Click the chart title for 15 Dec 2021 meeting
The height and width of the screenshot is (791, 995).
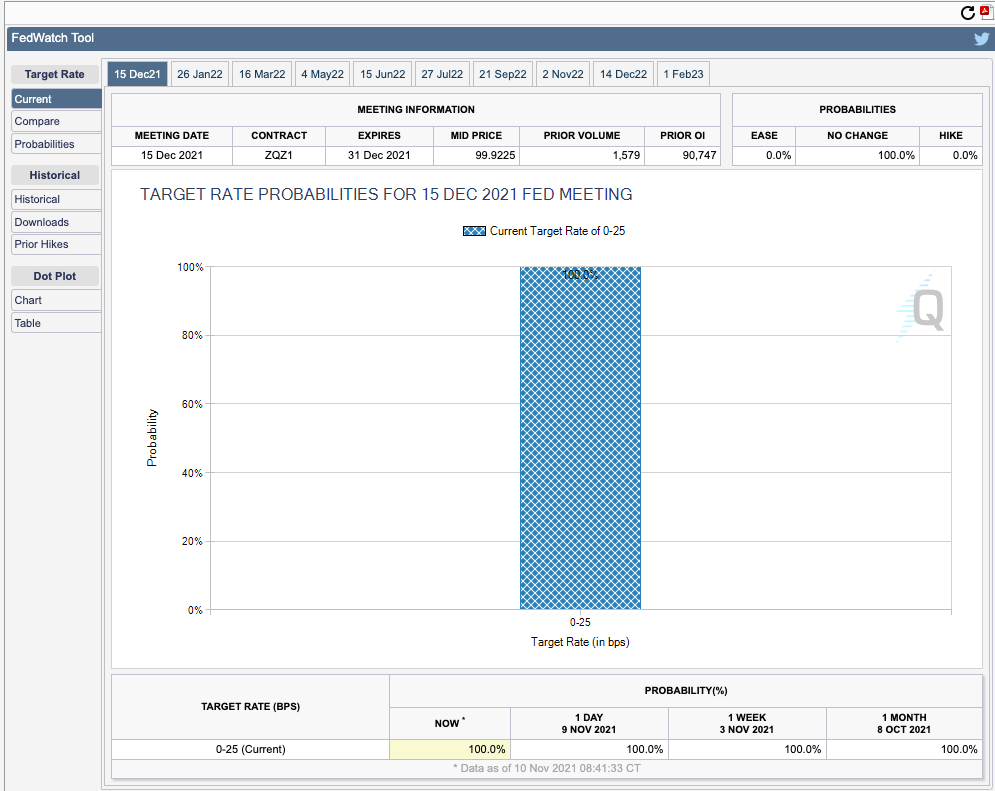386,194
